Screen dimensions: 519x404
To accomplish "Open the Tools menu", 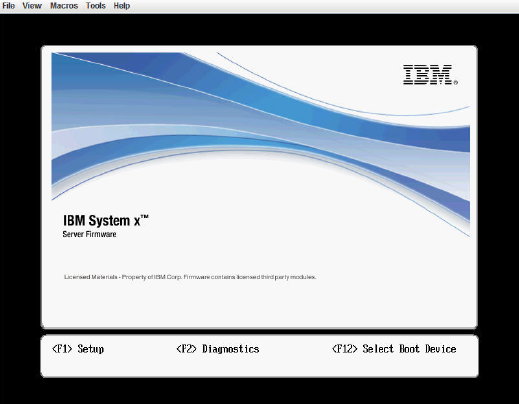I will pos(96,6).
